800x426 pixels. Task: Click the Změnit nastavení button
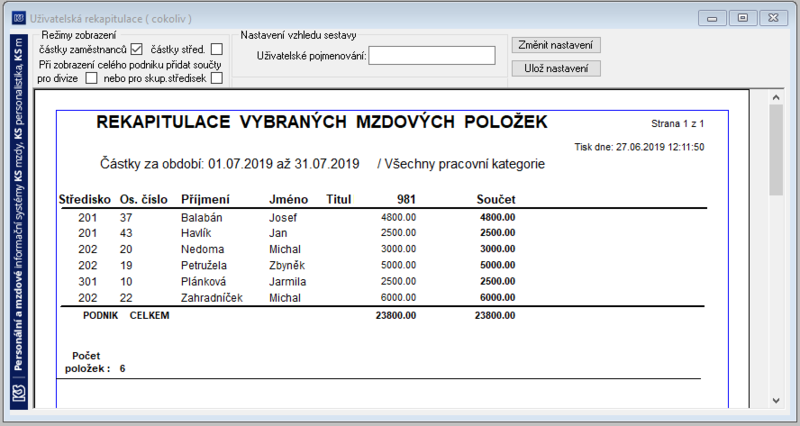click(556, 45)
